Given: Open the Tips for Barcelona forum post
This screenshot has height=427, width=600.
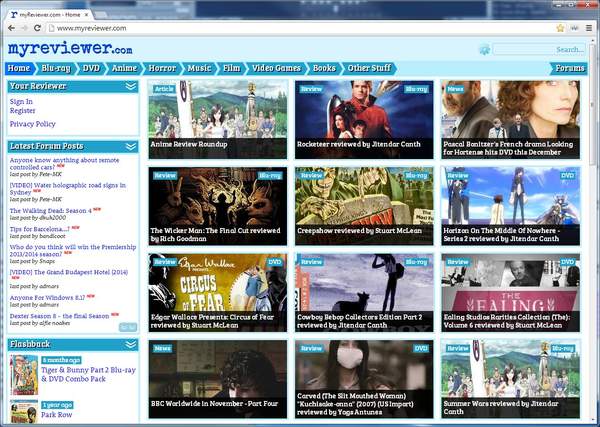Looking at the screenshot, I should (x=39, y=229).
